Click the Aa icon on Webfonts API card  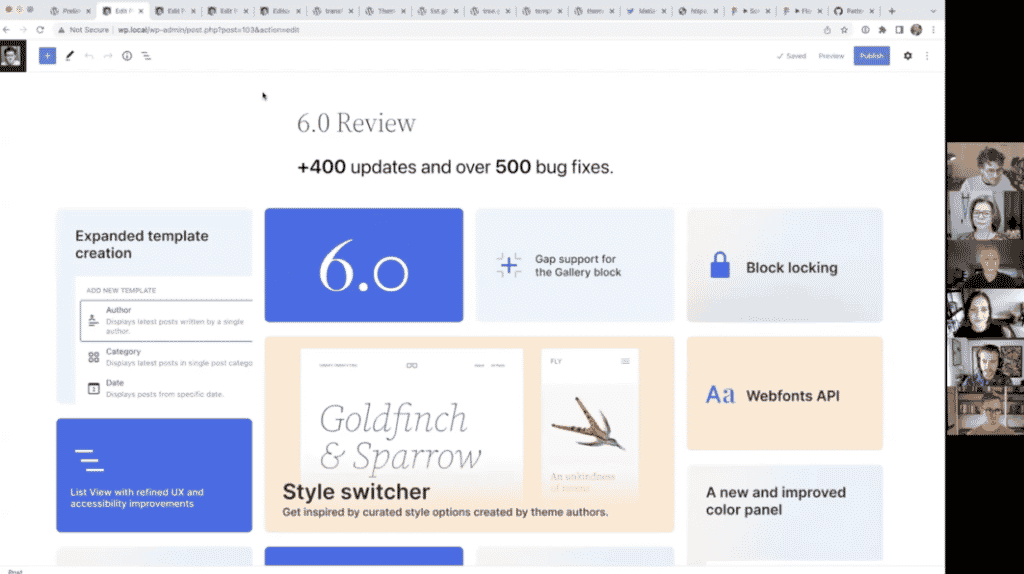pyautogui.click(x=720, y=395)
